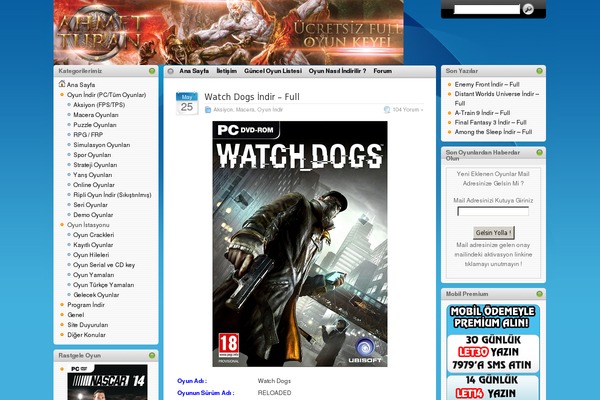Select Simulasyon Oyunları category
The width and height of the screenshot is (600, 400).
click(x=102, y=145)
